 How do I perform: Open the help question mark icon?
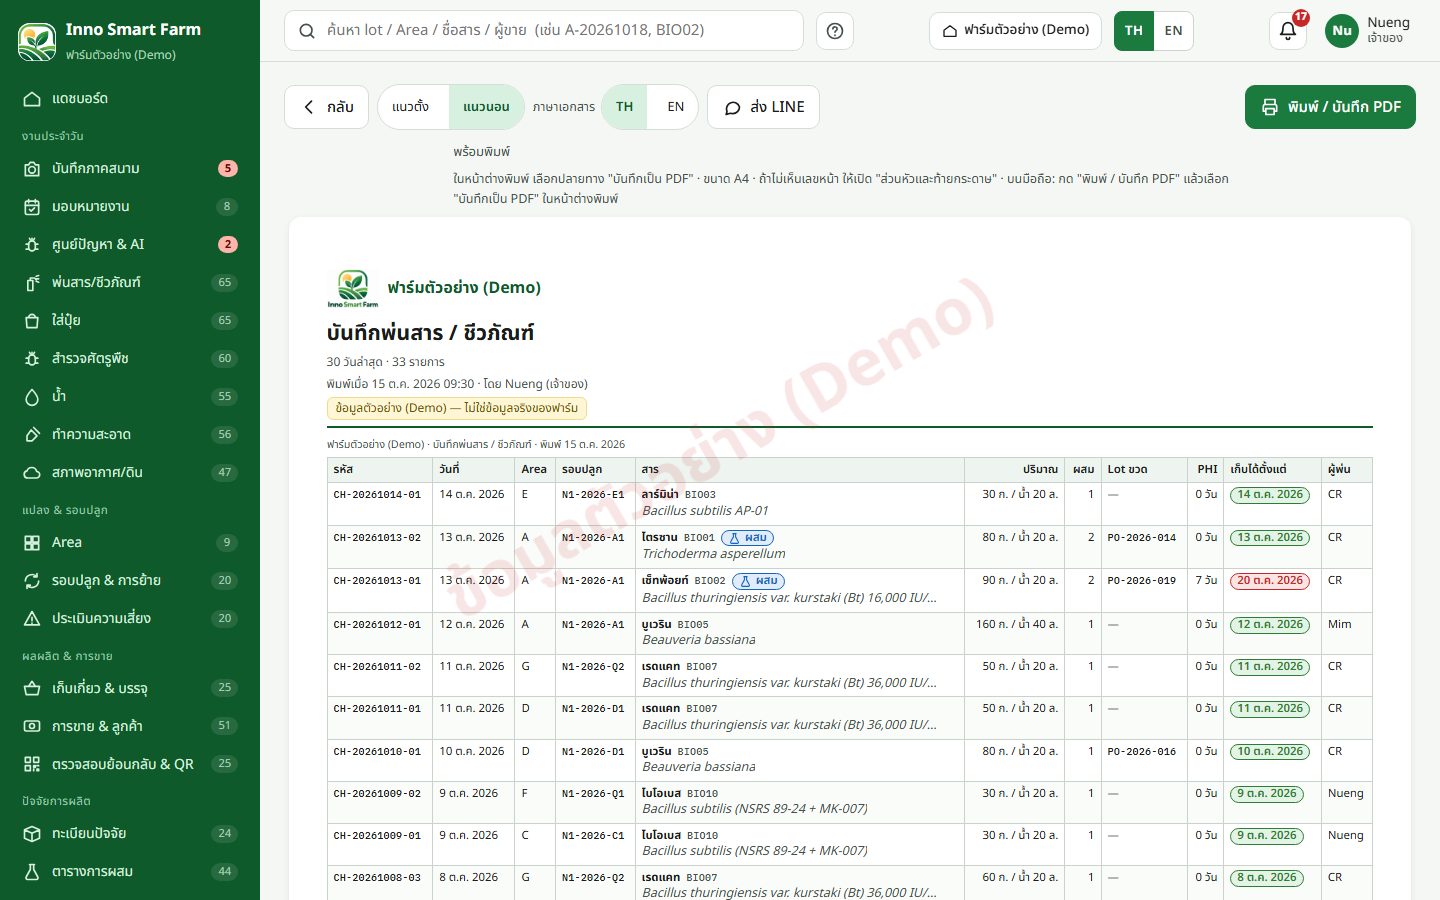click(835, 31)
